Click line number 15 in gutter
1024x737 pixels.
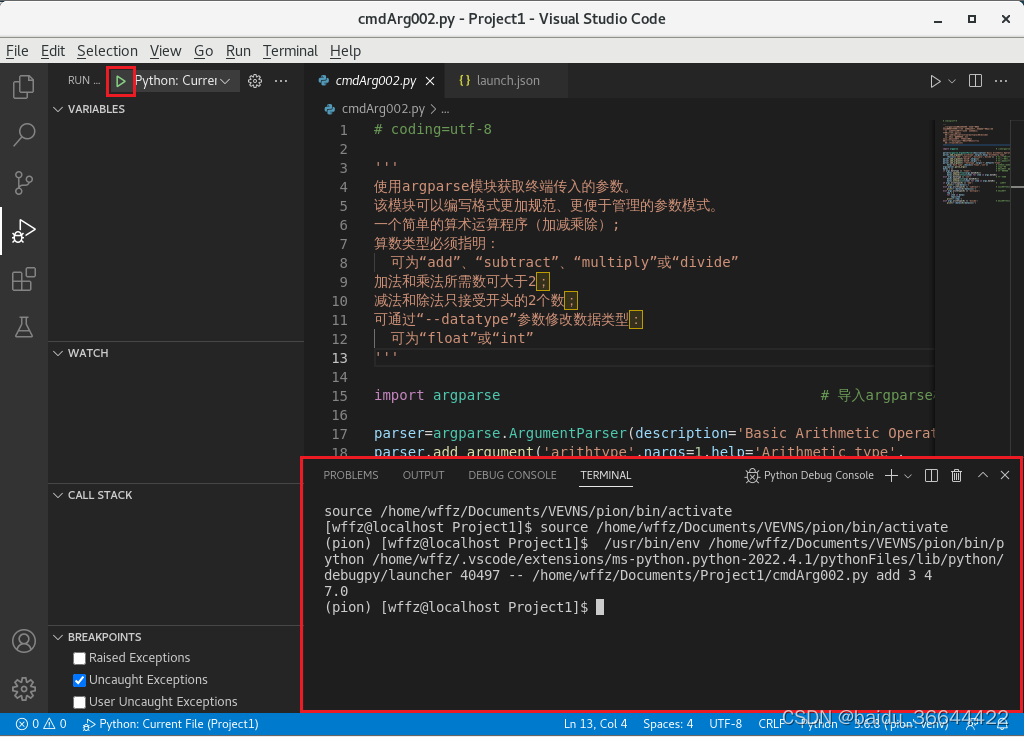(340, 396)
